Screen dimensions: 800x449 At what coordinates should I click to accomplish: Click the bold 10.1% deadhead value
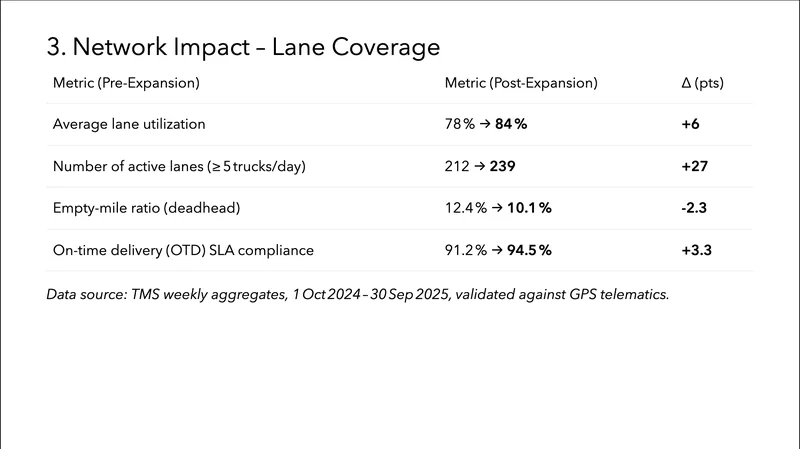(x=529, y=209)
